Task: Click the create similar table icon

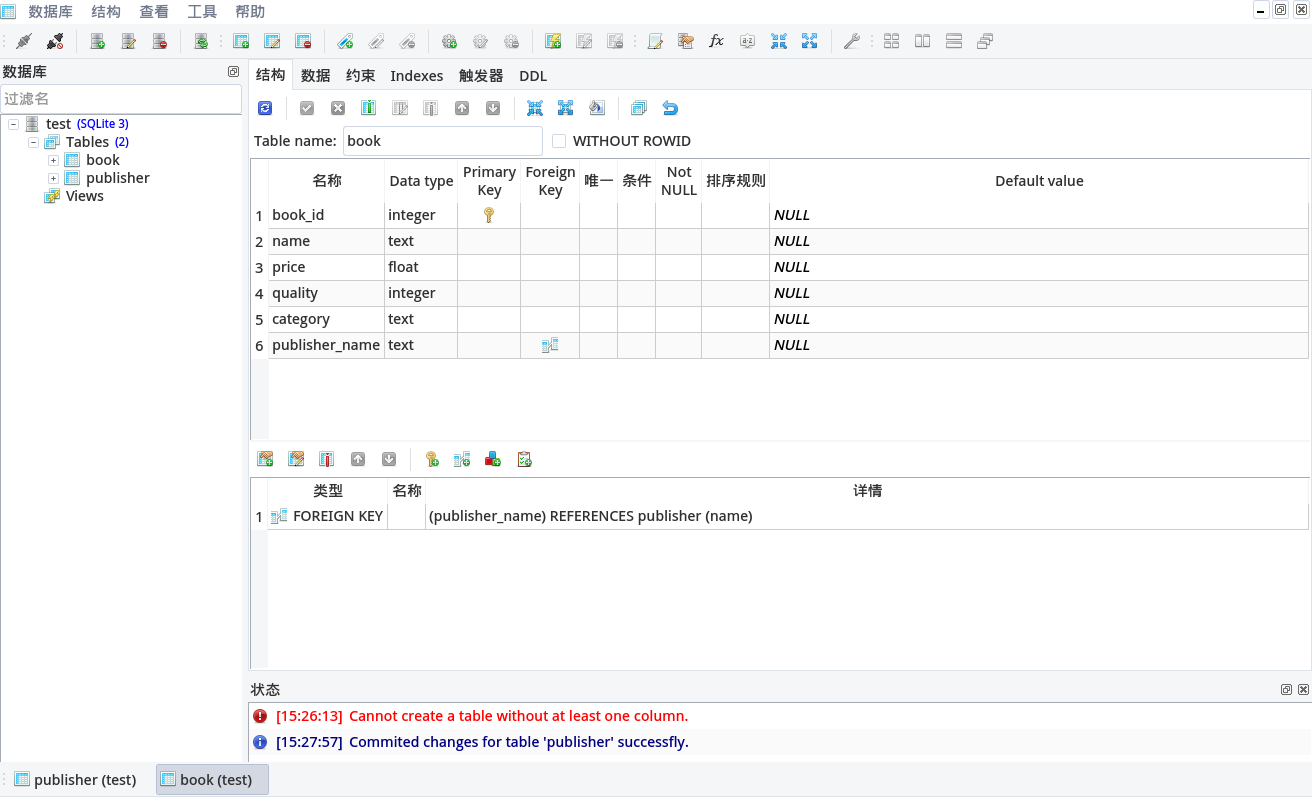Action: click(638, 108)
